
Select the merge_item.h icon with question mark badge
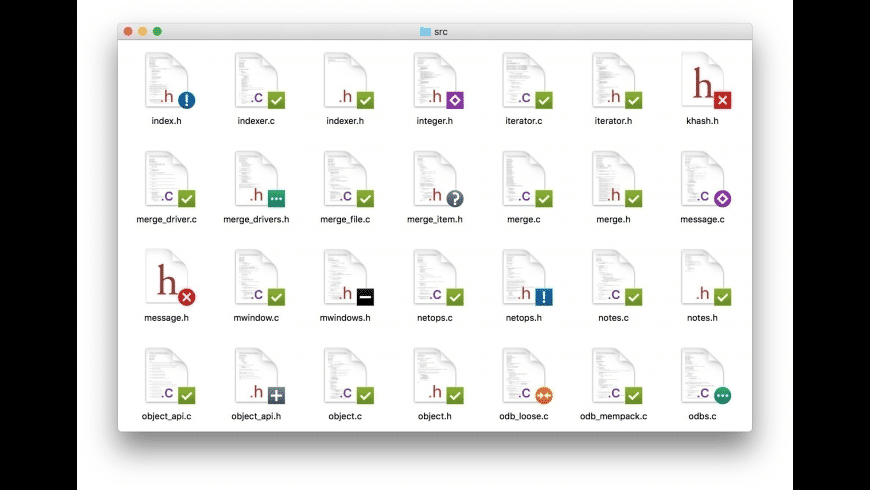pyautogui.click(x=437, y=179)
